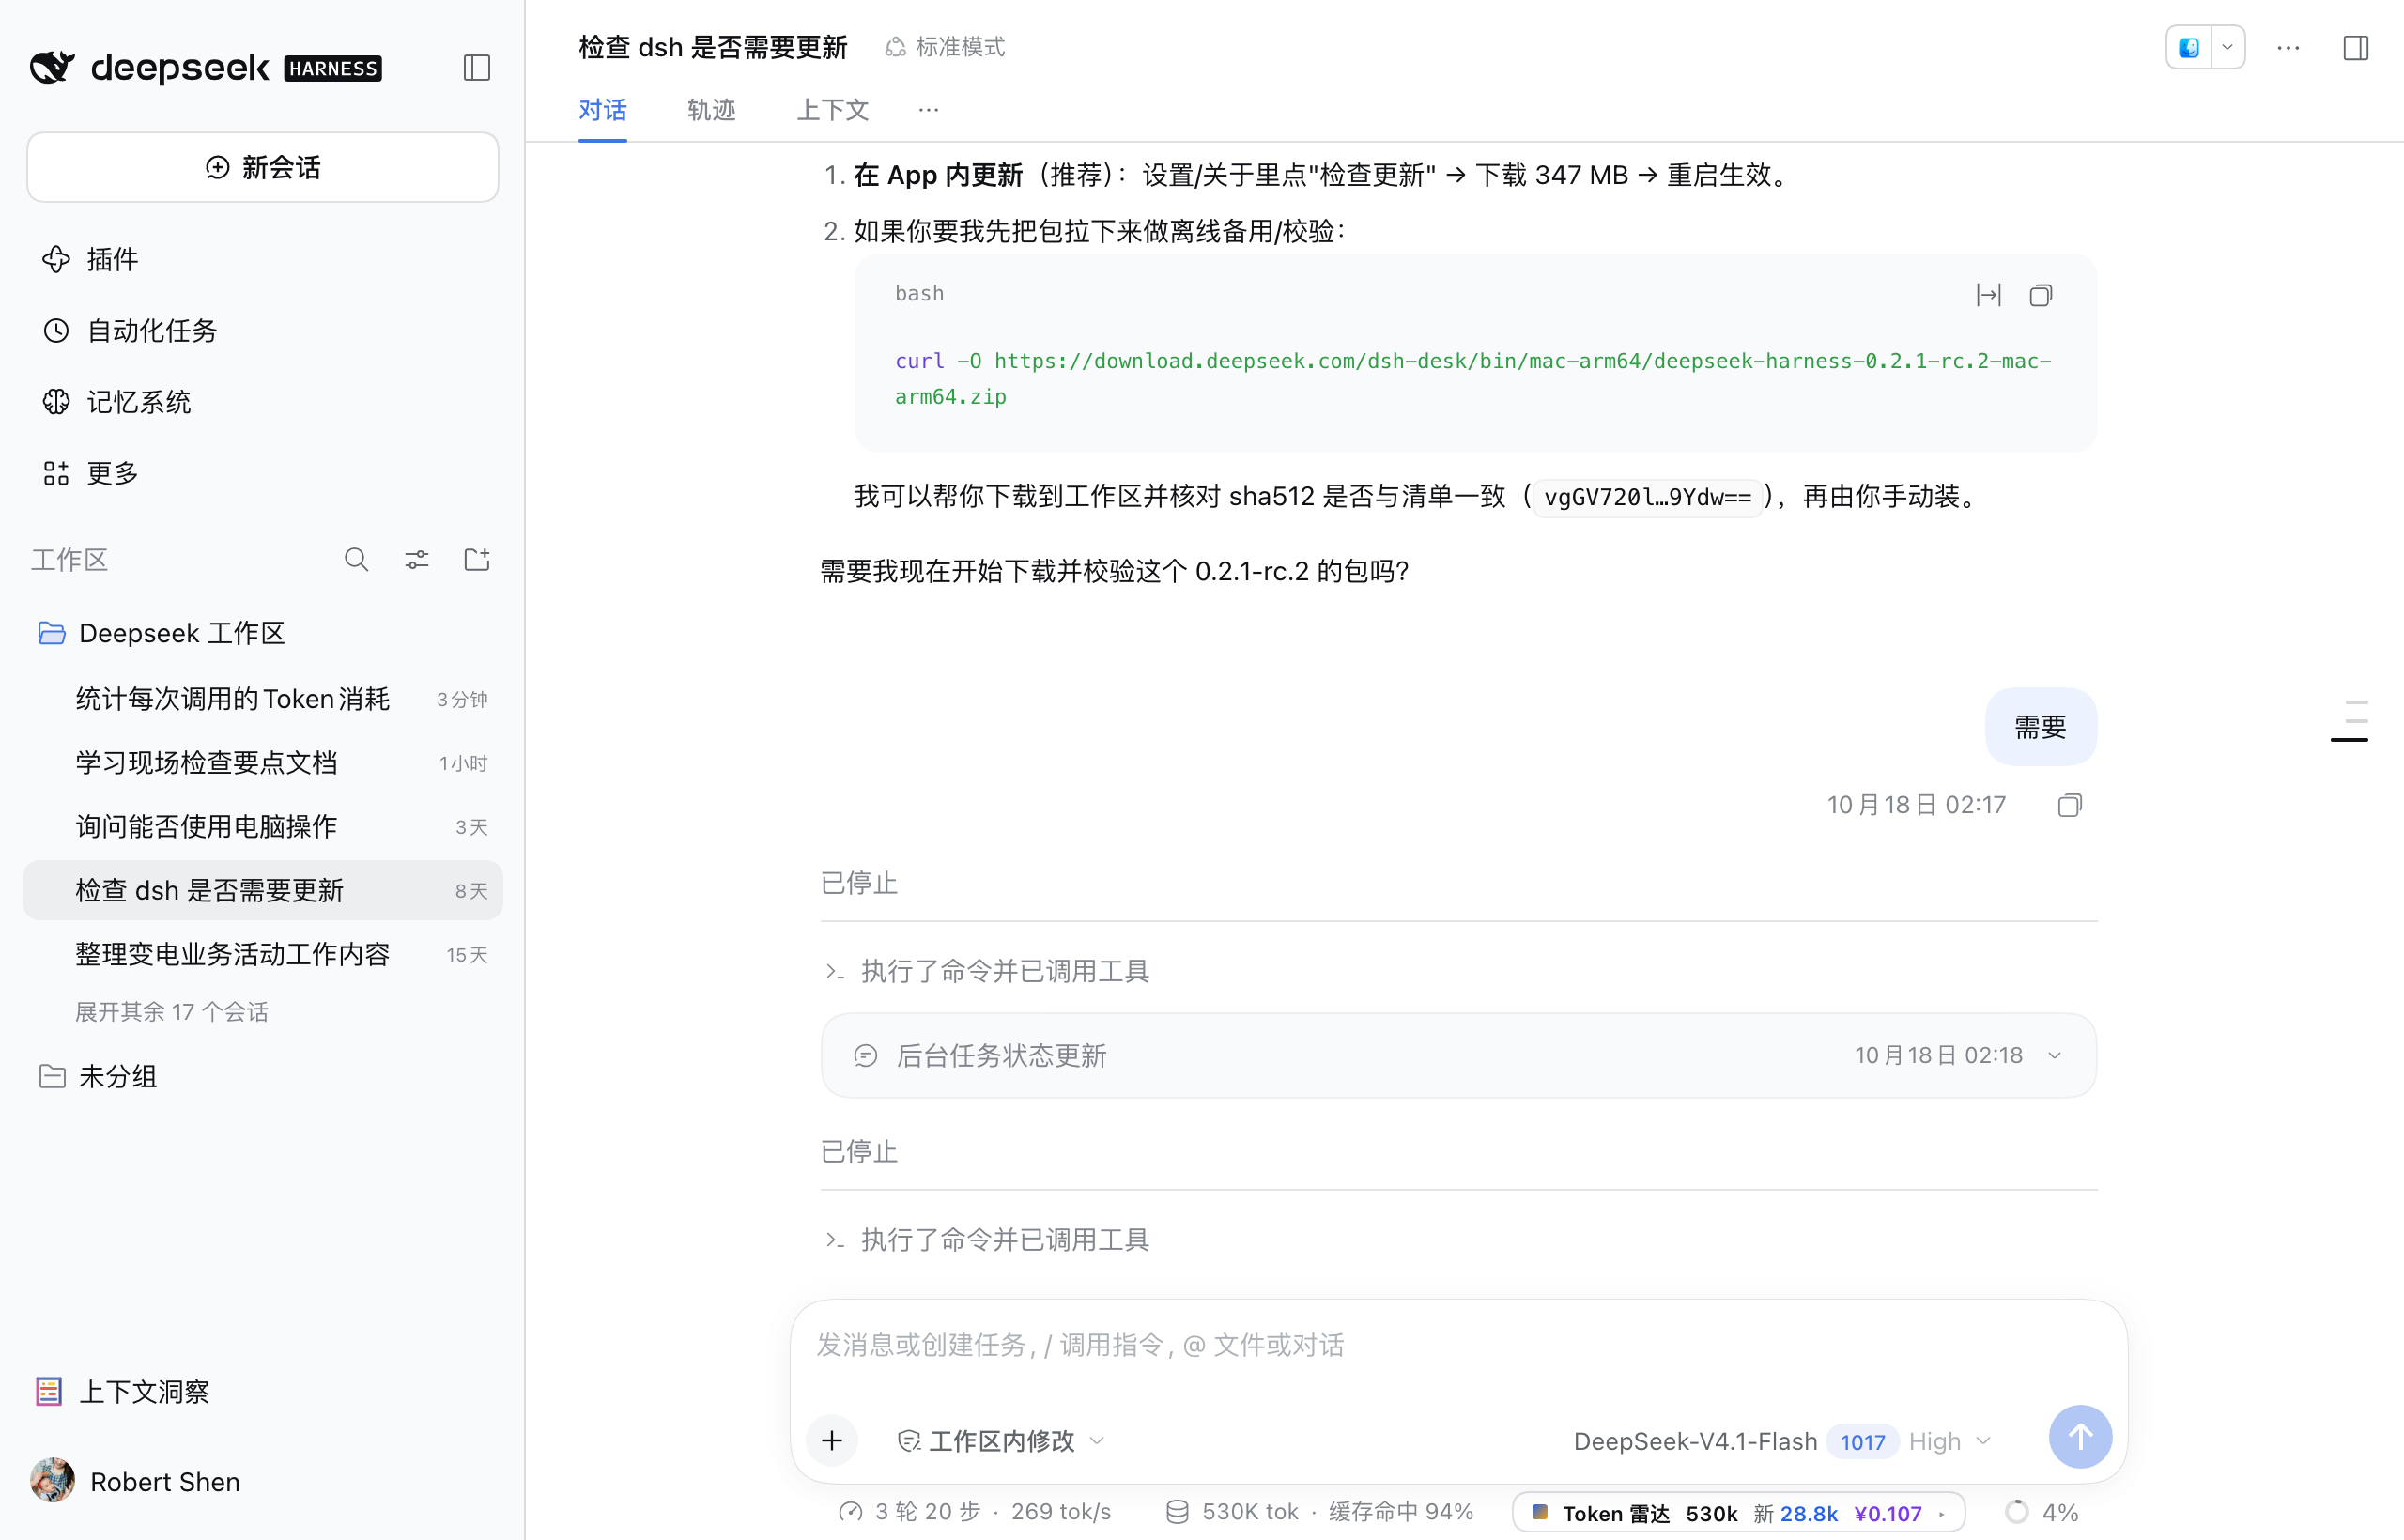Viewport: 2404px width, 1540px height.
Task: Open conversation 统计每次调用的Token消耗
Action: point(262,699)
